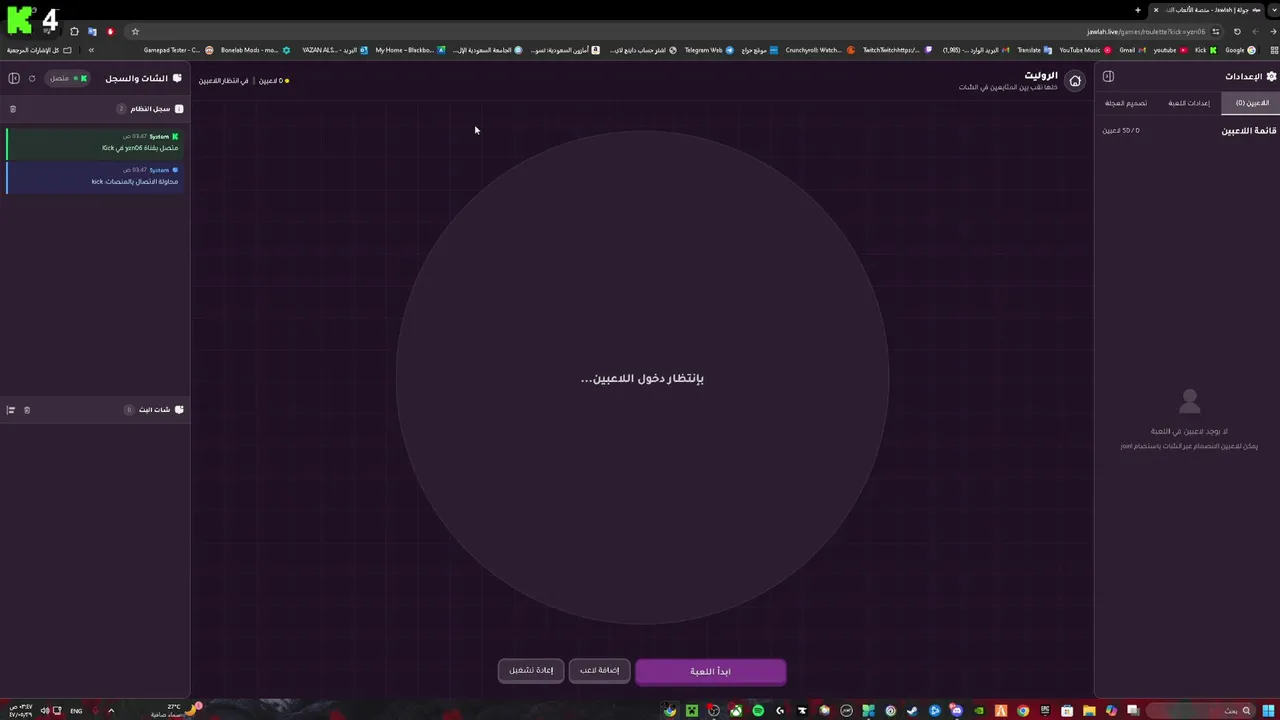Open the site info icon in address bar
This screenshot has height=720, width=1280.
pyautogui.click(x=1216, y=31)
